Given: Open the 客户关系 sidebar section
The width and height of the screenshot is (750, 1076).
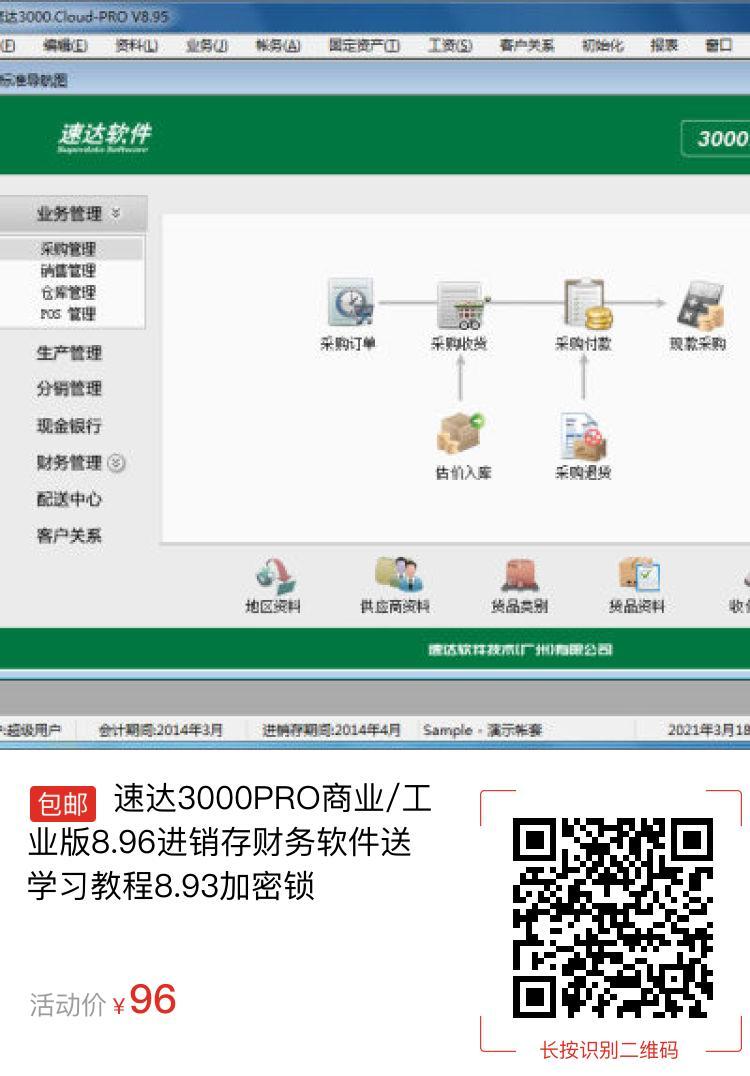Looking at the screenshot, I should 69,535.
